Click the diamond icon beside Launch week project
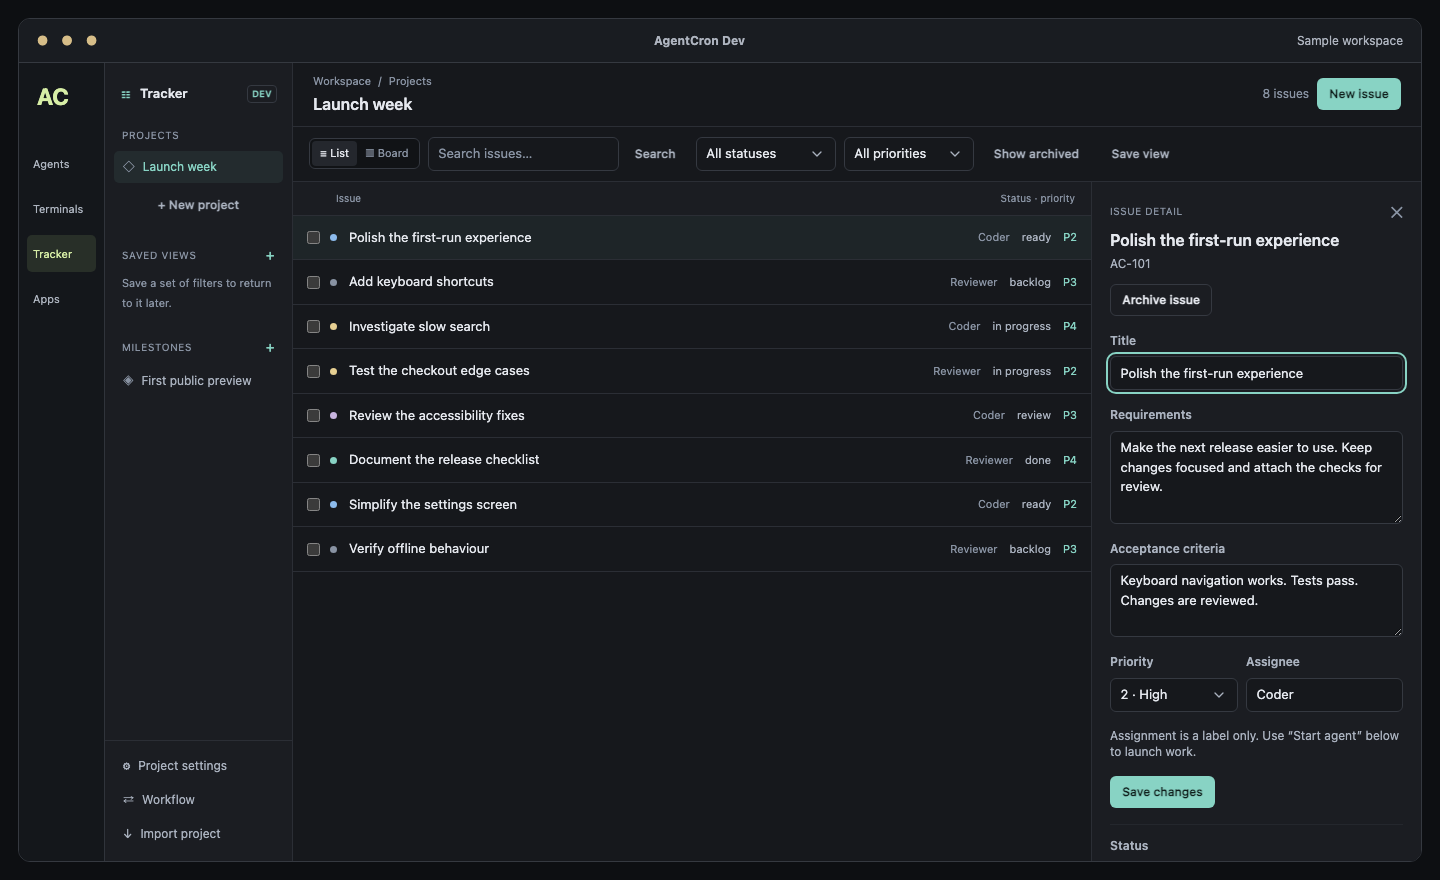 pyautogui.click(x=129, y=167)
